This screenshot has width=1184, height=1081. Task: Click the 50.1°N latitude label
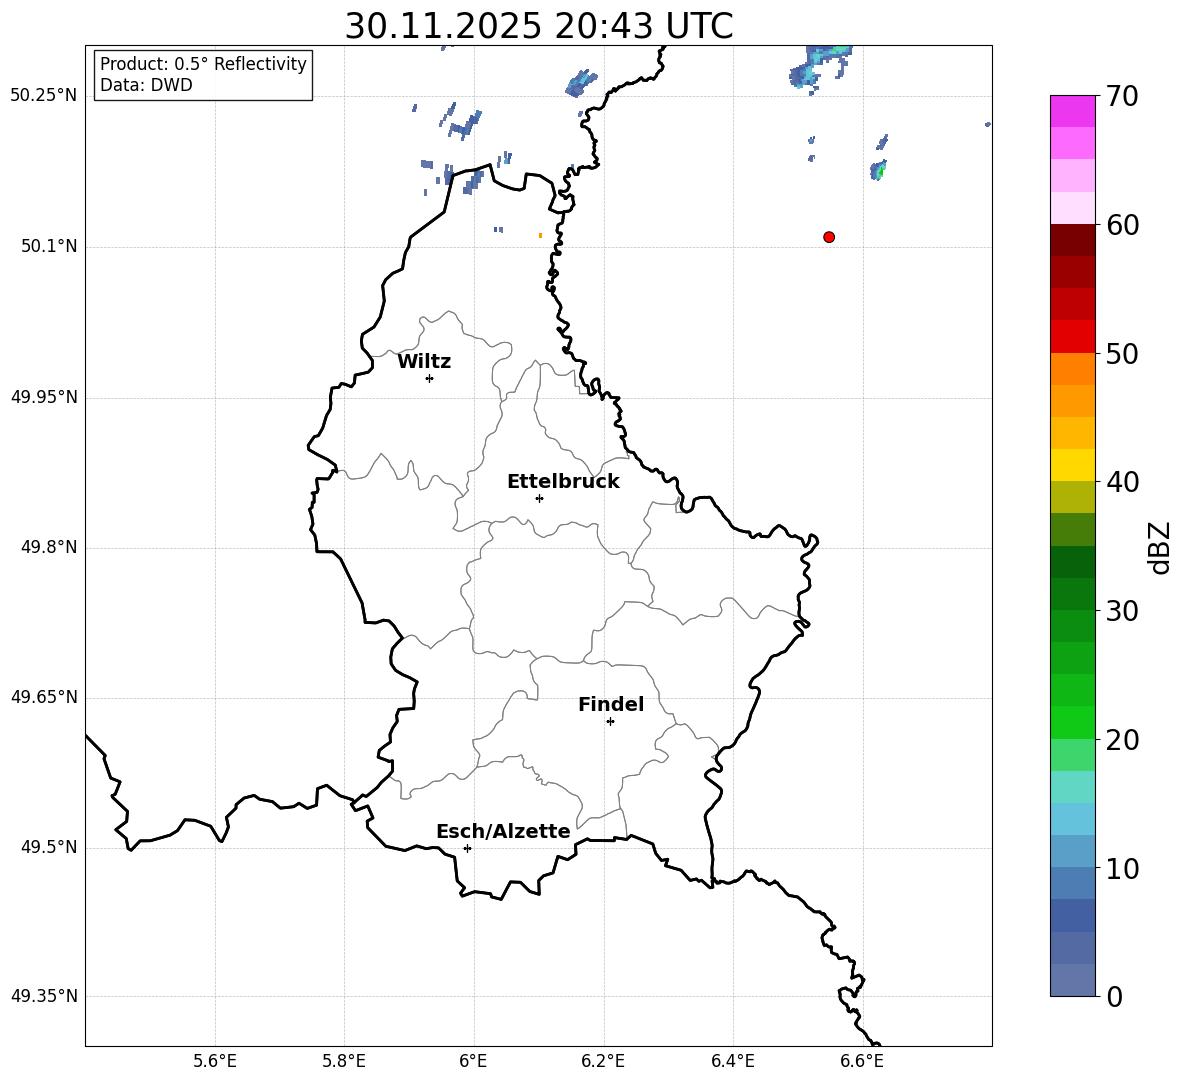49,247
